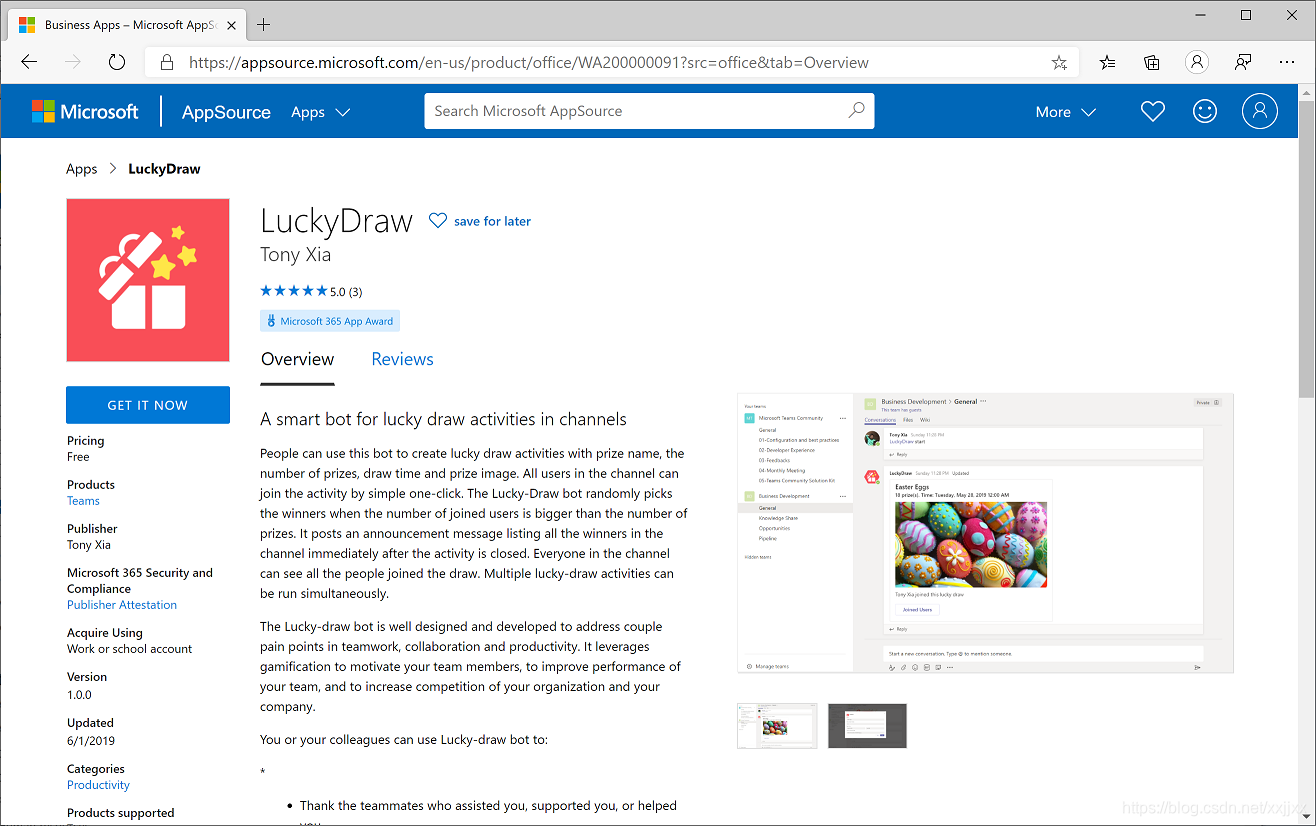Open the browser Favorites list icon
Image resolution: width=1316 pixels, height=826 pixels.
point(1107,62)
